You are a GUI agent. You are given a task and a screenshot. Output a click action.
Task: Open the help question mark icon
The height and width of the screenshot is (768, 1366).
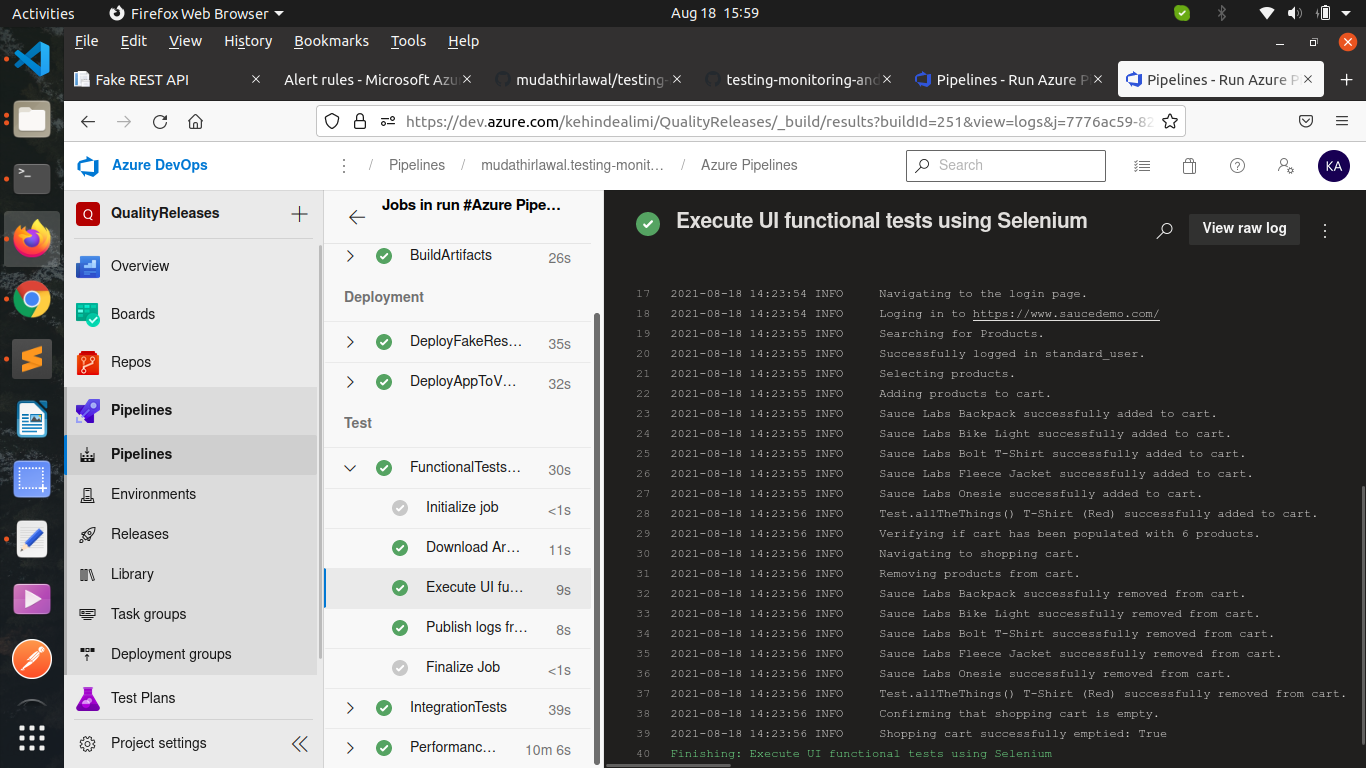(1237, 166)
